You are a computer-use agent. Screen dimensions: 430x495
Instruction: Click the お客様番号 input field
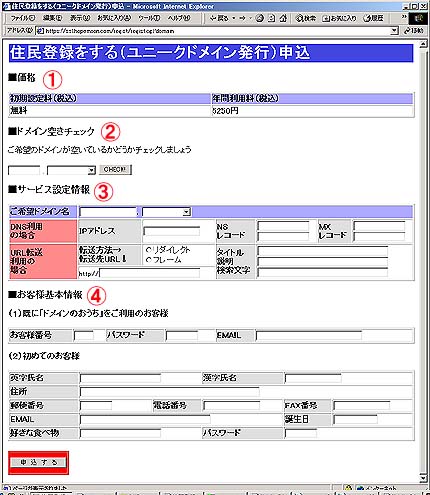pyautogui.click(x=84, y=336)
